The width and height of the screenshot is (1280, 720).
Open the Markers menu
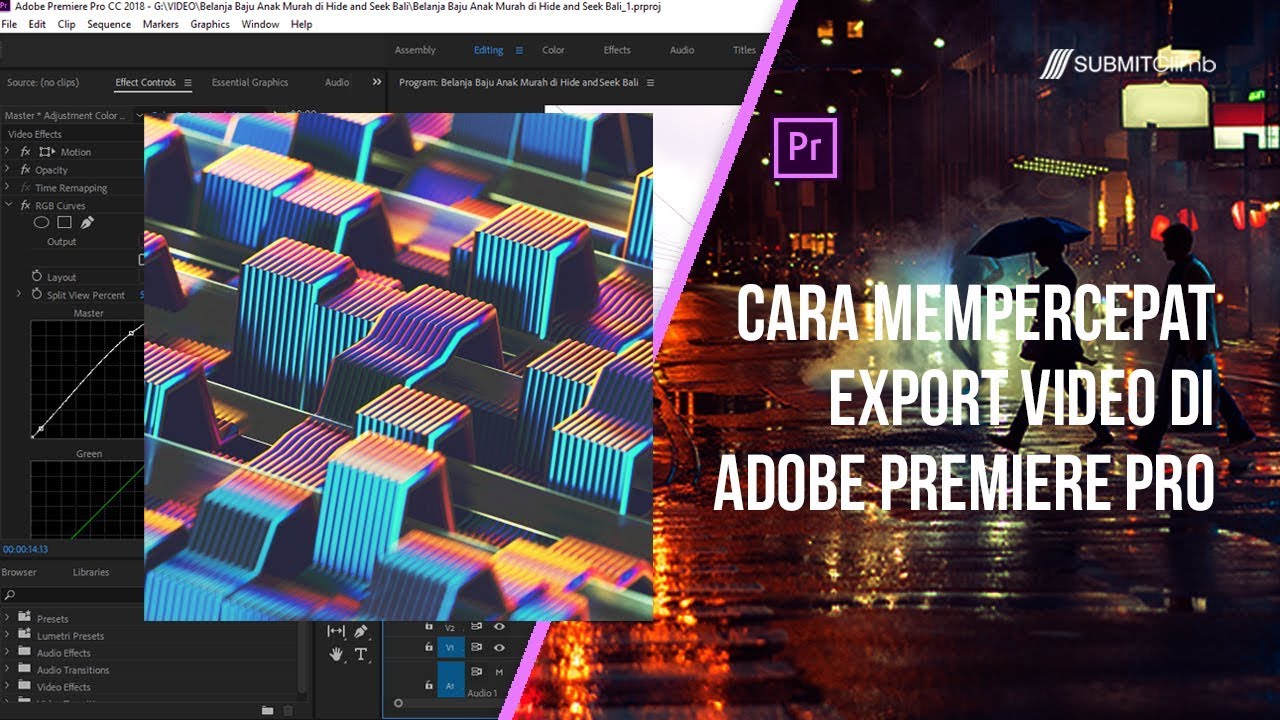161,24
